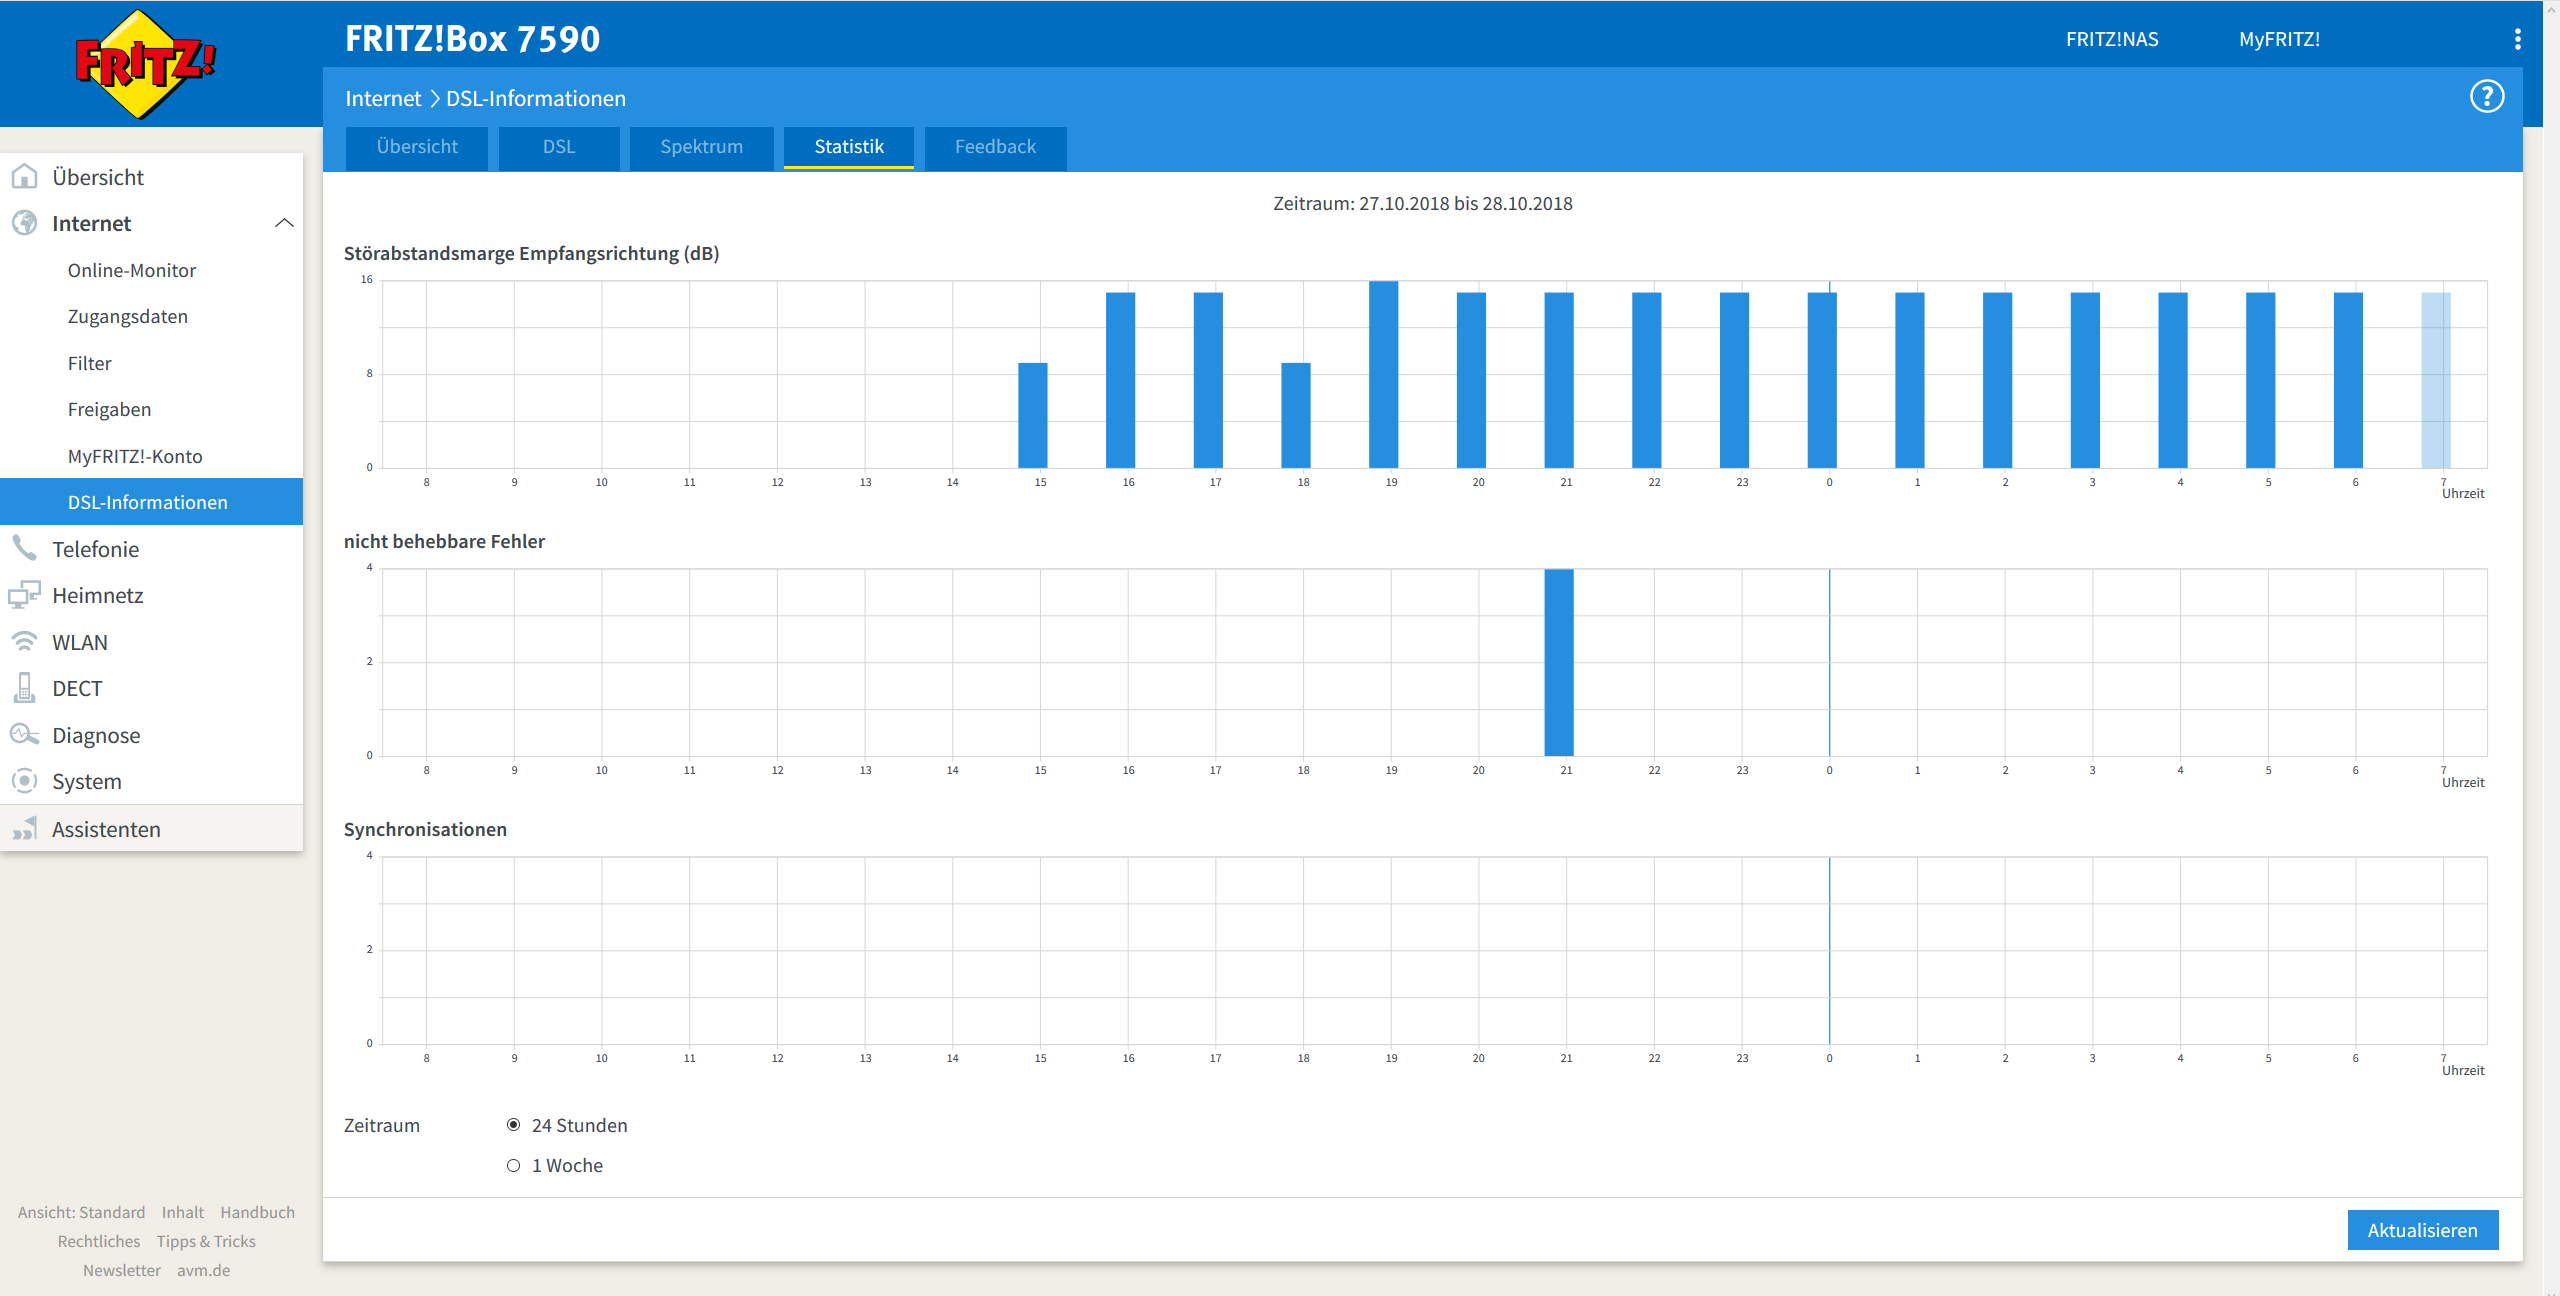The width and height of the screenshot is (2560, 1296).
Task: Click the WLAN wifi icon
Action: 24,641
